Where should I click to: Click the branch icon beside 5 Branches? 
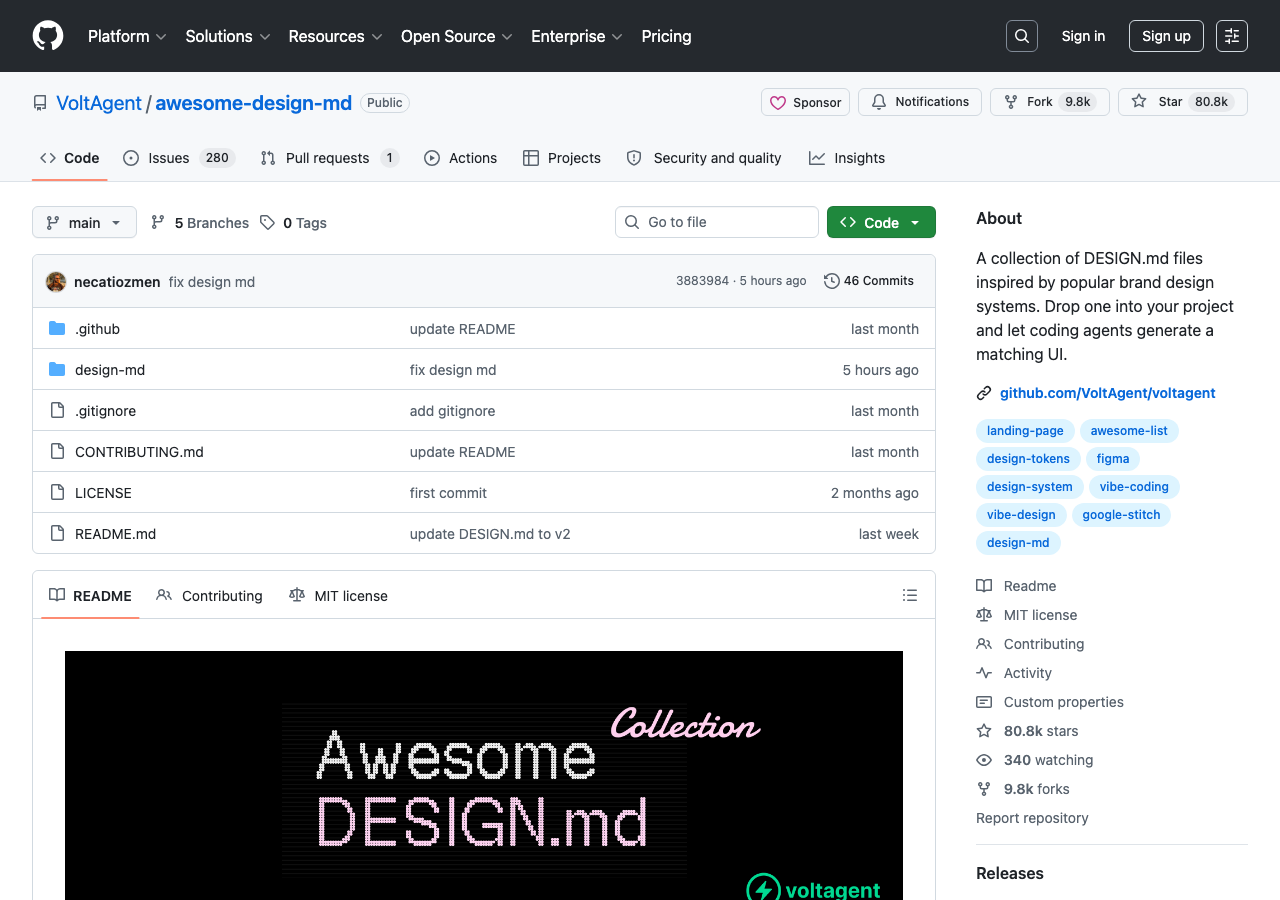(158, 222)
